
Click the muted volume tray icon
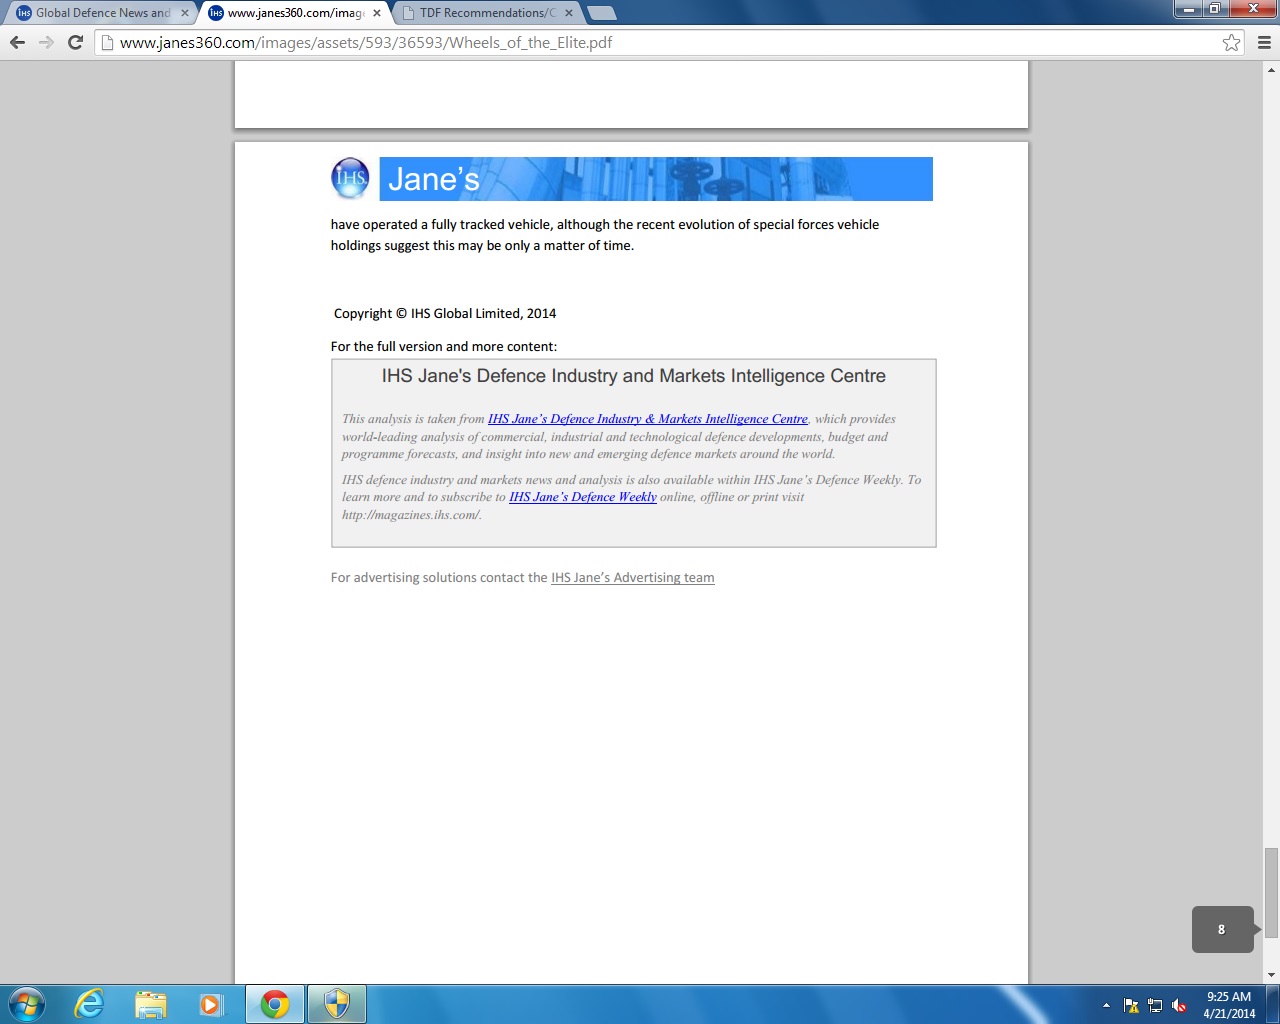coord(1179,1006)
